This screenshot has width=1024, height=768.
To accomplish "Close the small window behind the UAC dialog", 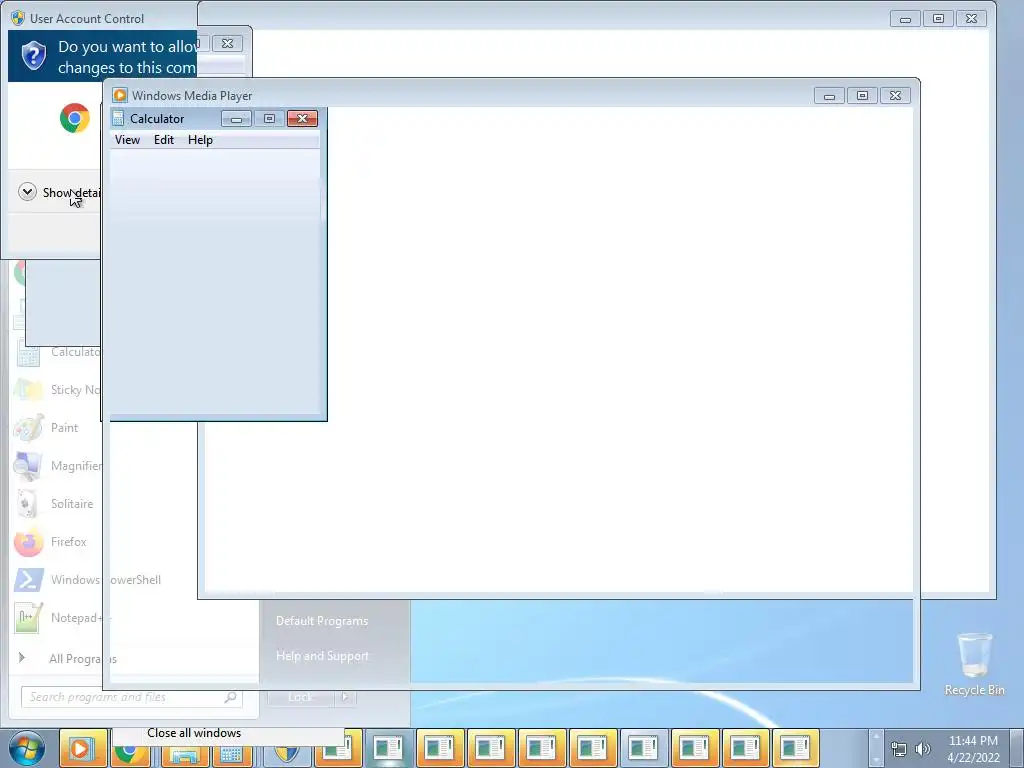I will point(227,43).
